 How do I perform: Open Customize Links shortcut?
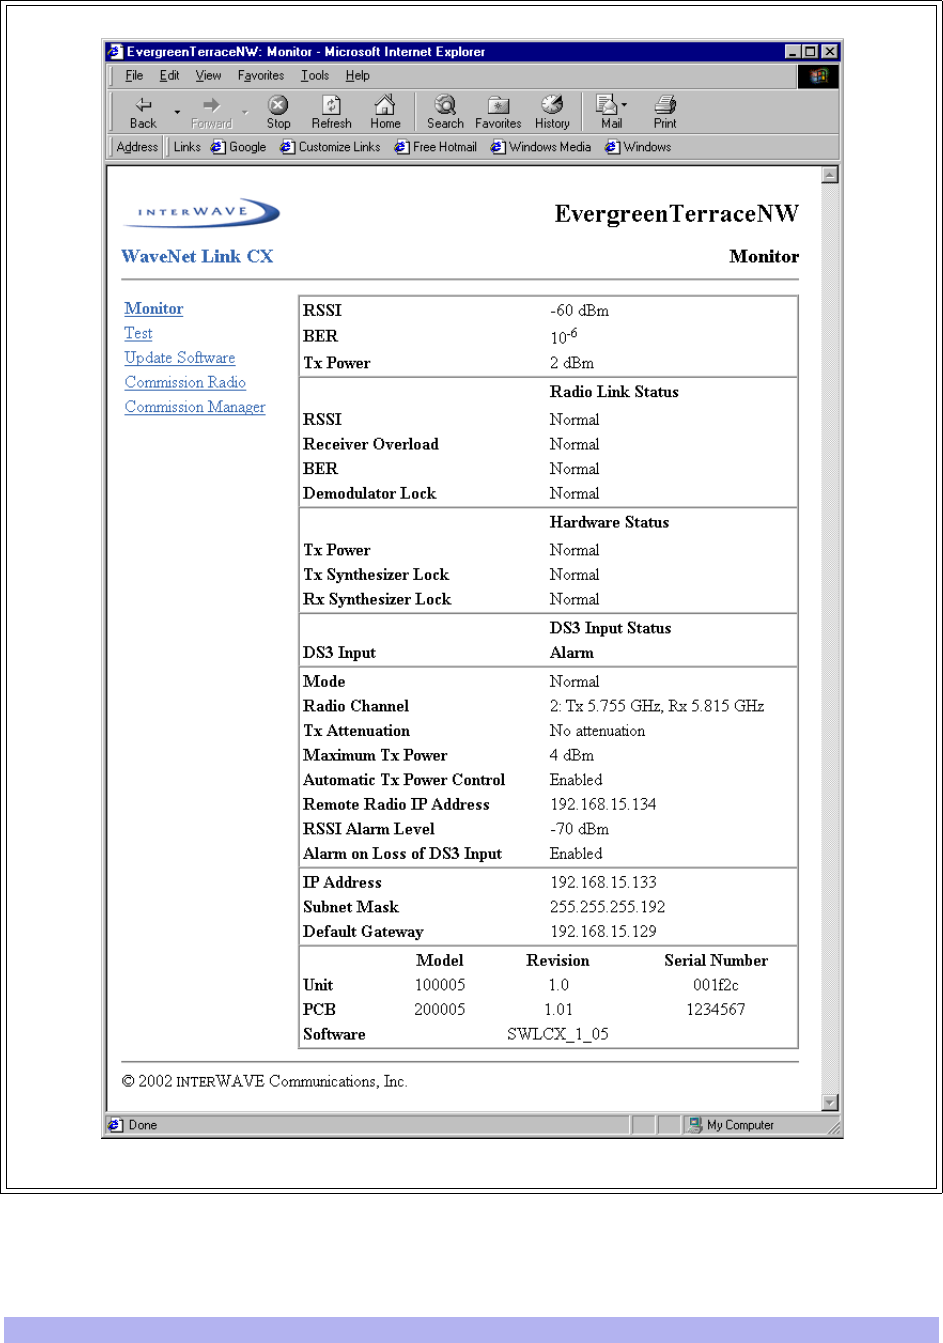point(330,147)
